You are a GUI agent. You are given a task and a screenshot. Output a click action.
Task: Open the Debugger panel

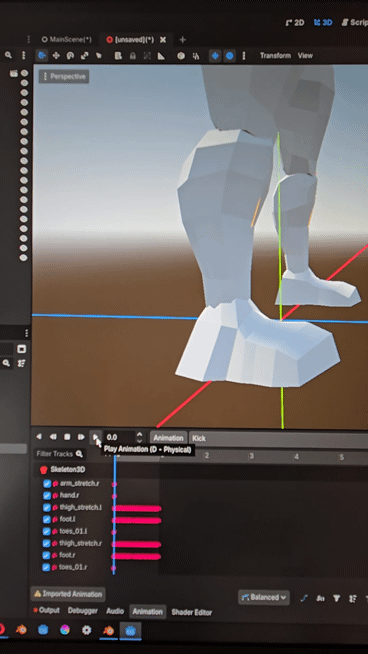83,611
